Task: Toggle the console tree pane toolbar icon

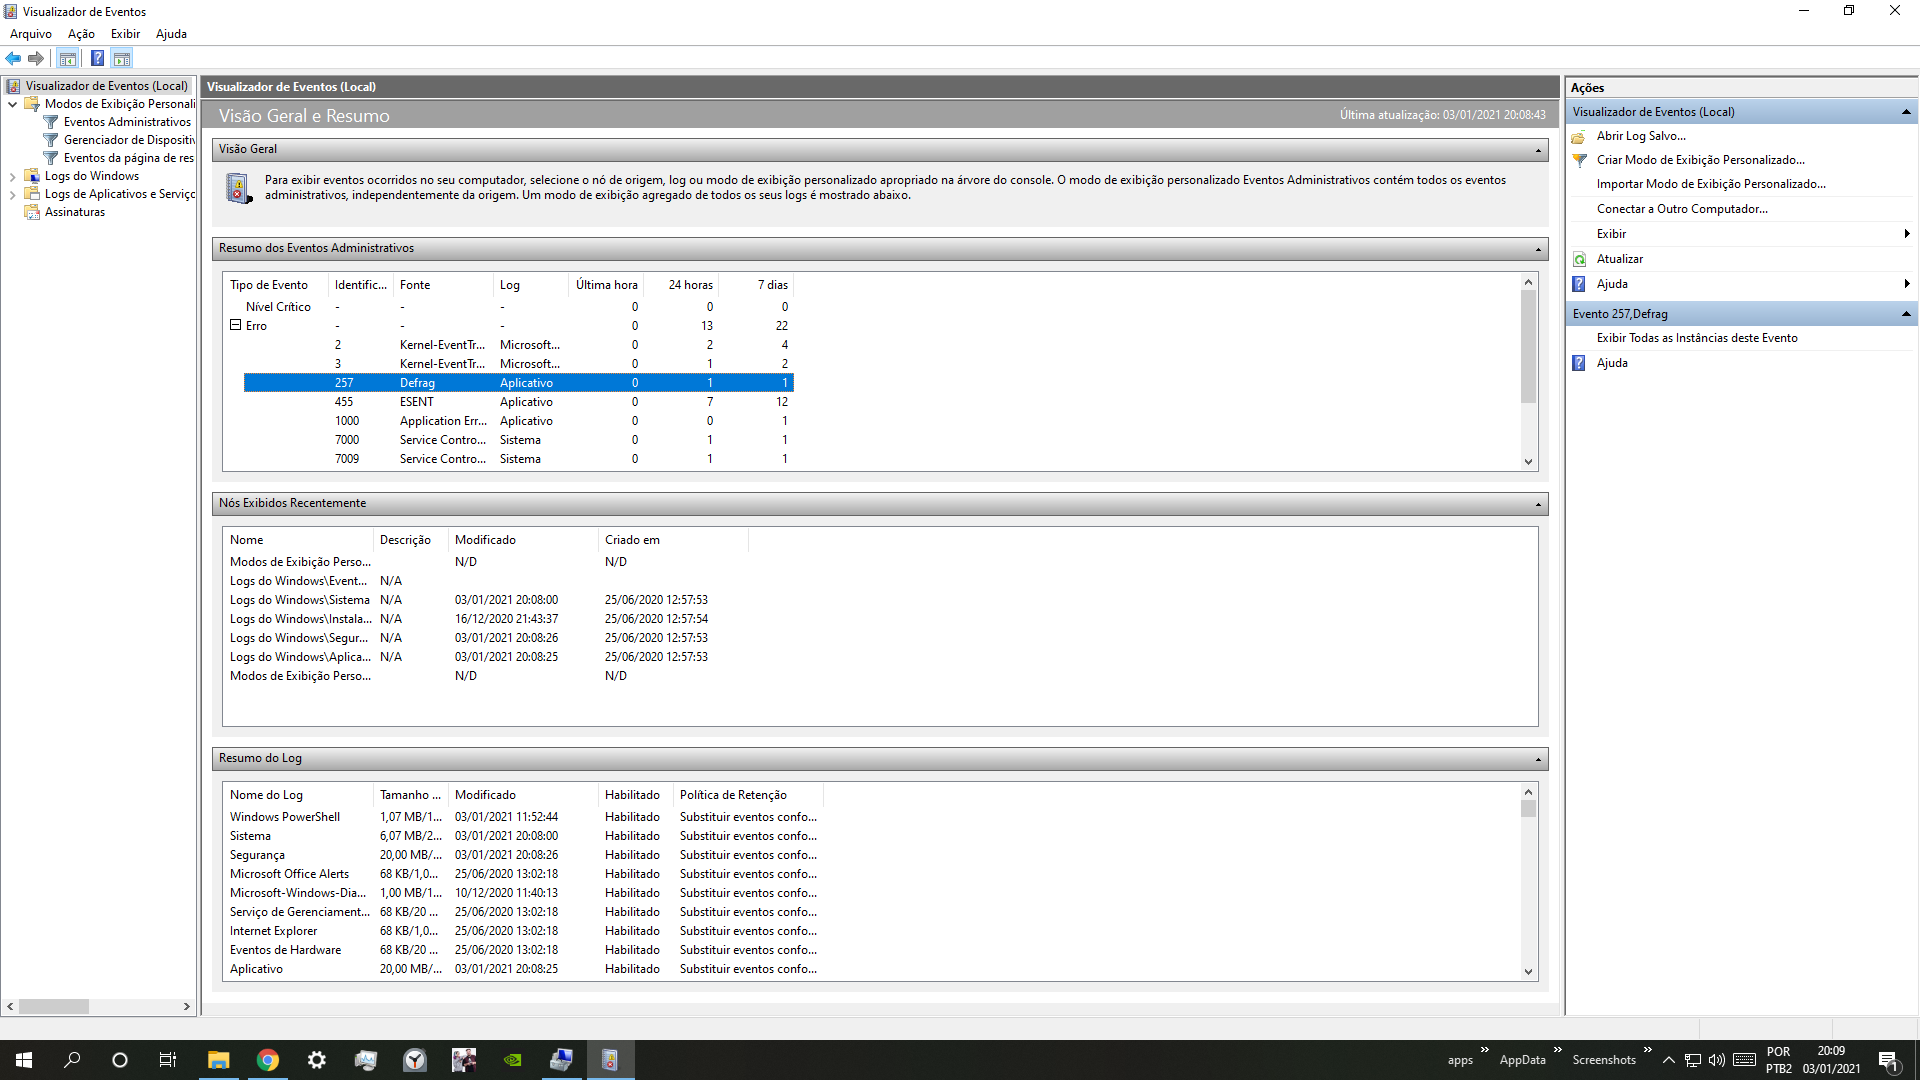Action: coord(68,59)
